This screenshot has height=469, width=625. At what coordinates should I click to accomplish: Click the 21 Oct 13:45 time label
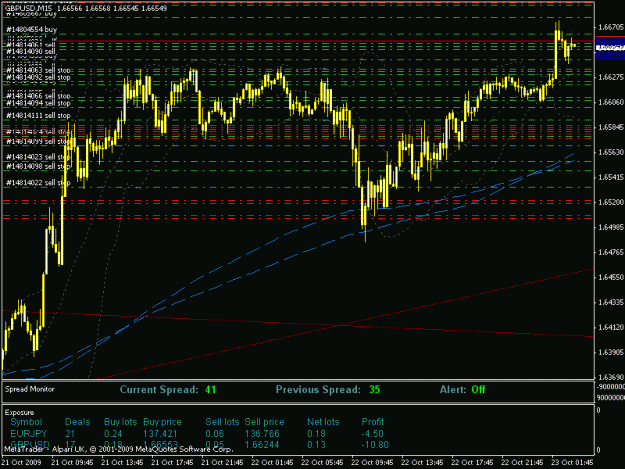(x=122, y=463)
